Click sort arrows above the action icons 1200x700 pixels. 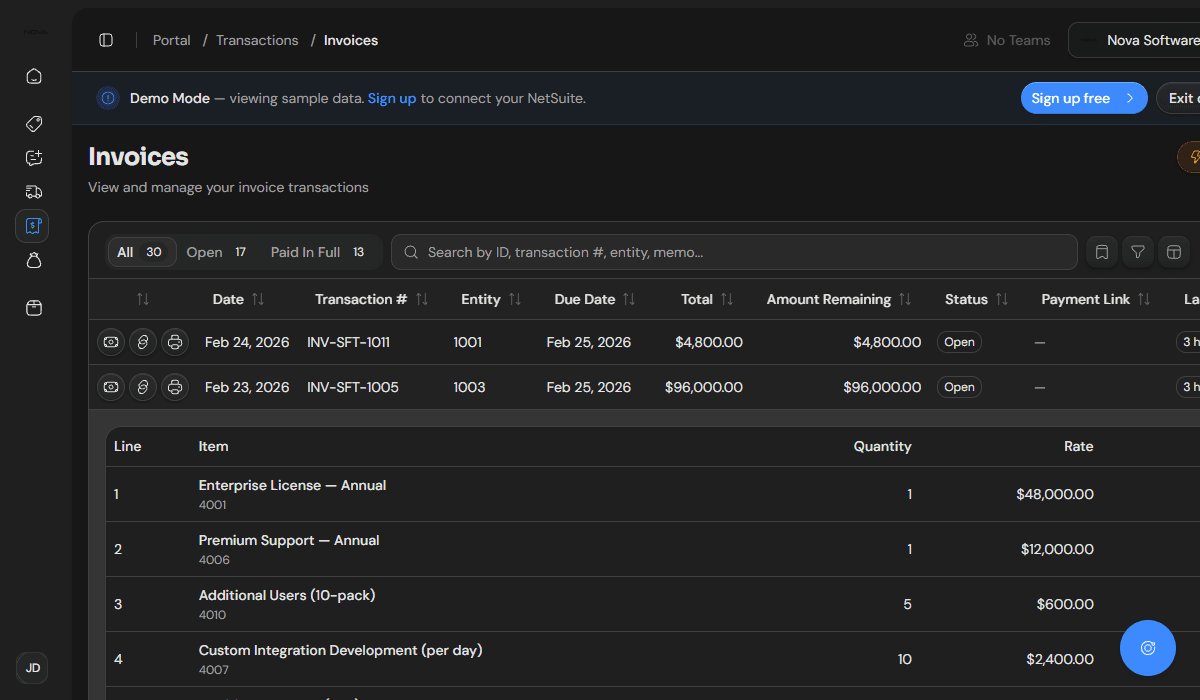pos(143,299)
